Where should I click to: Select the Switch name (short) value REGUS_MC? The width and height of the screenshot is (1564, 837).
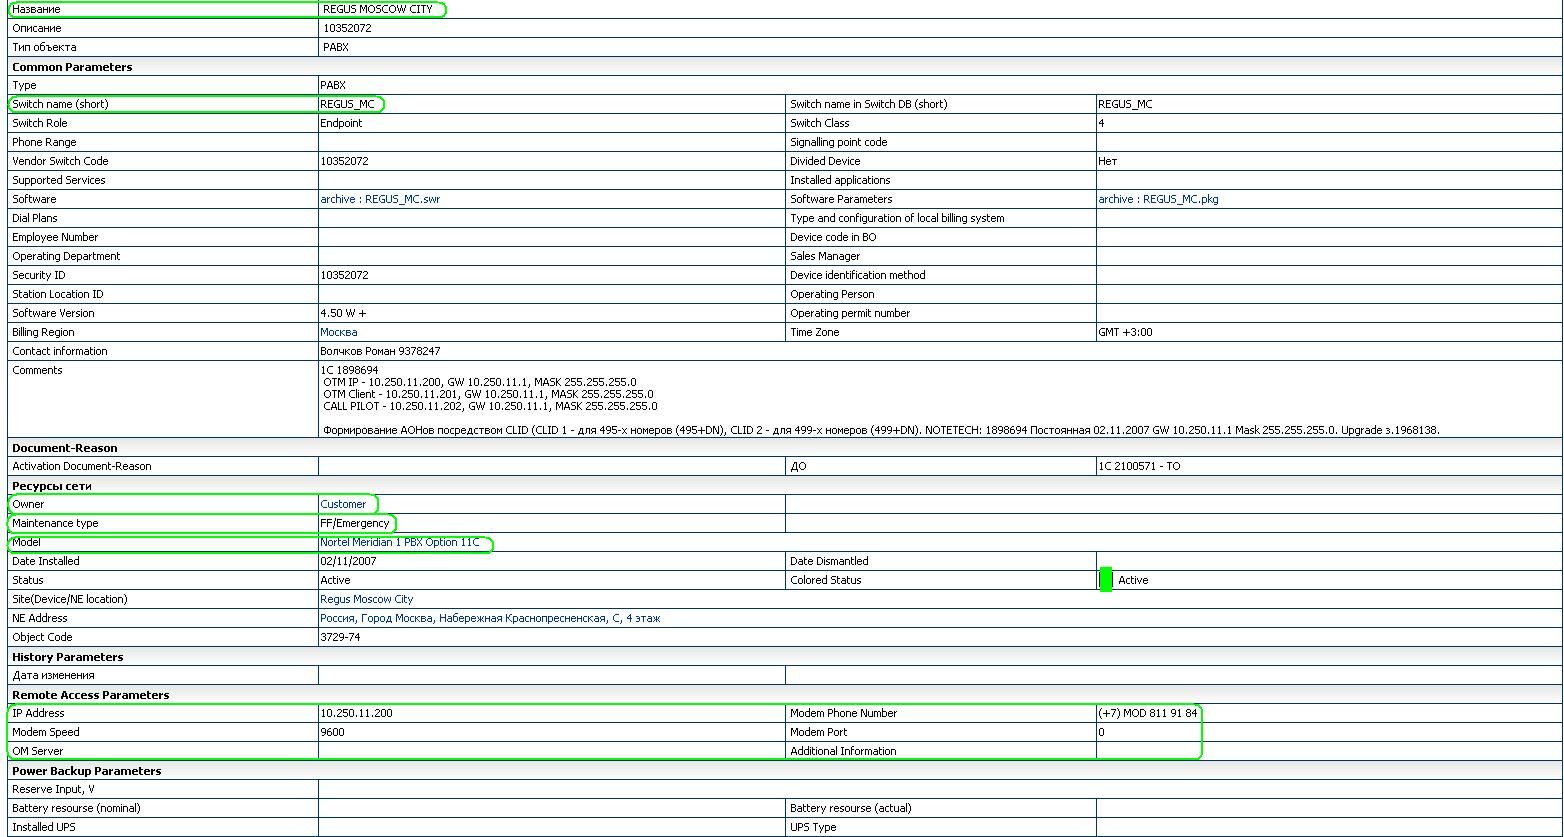point(347,104)
